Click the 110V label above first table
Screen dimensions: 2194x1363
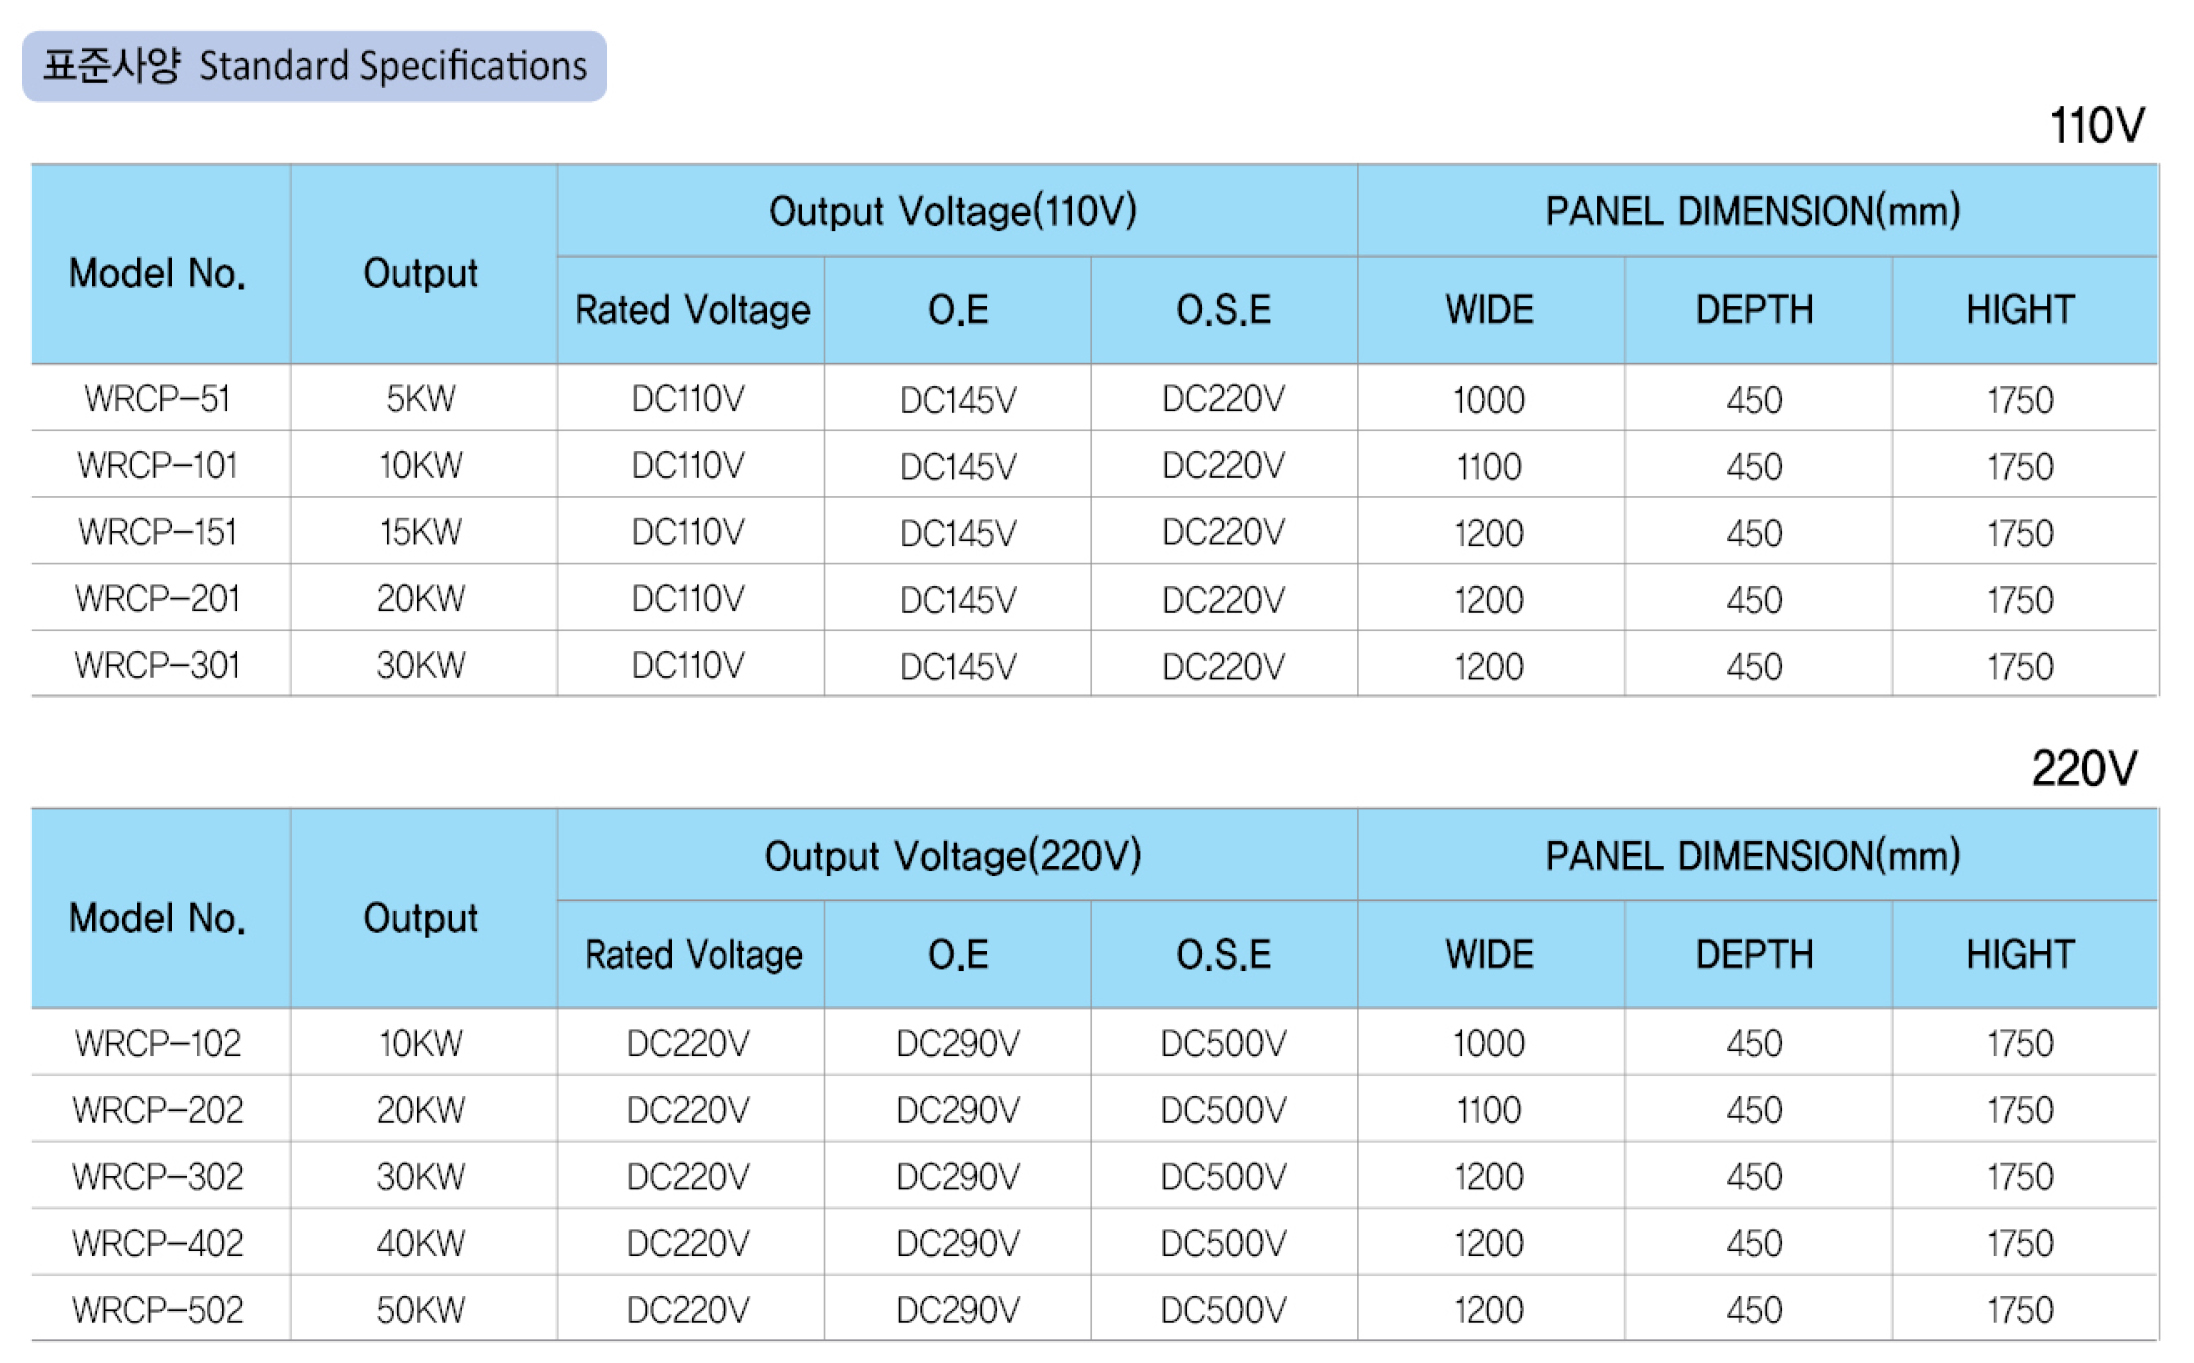click(x=2095, y=126)
